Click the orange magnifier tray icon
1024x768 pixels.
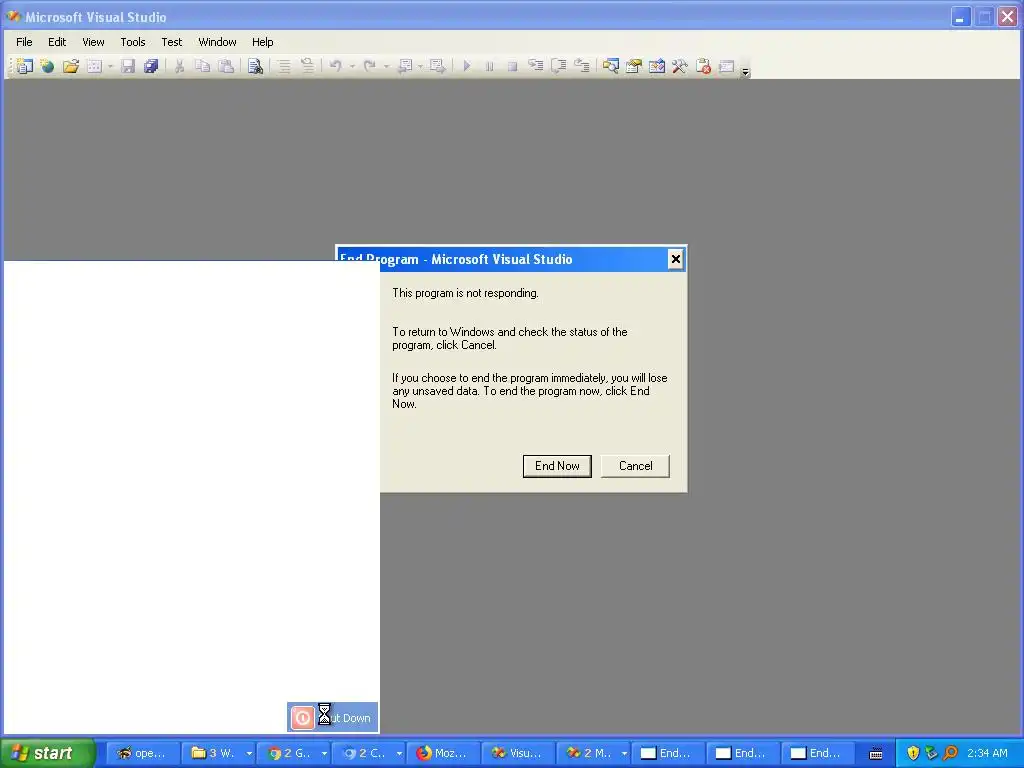[950, 753]
